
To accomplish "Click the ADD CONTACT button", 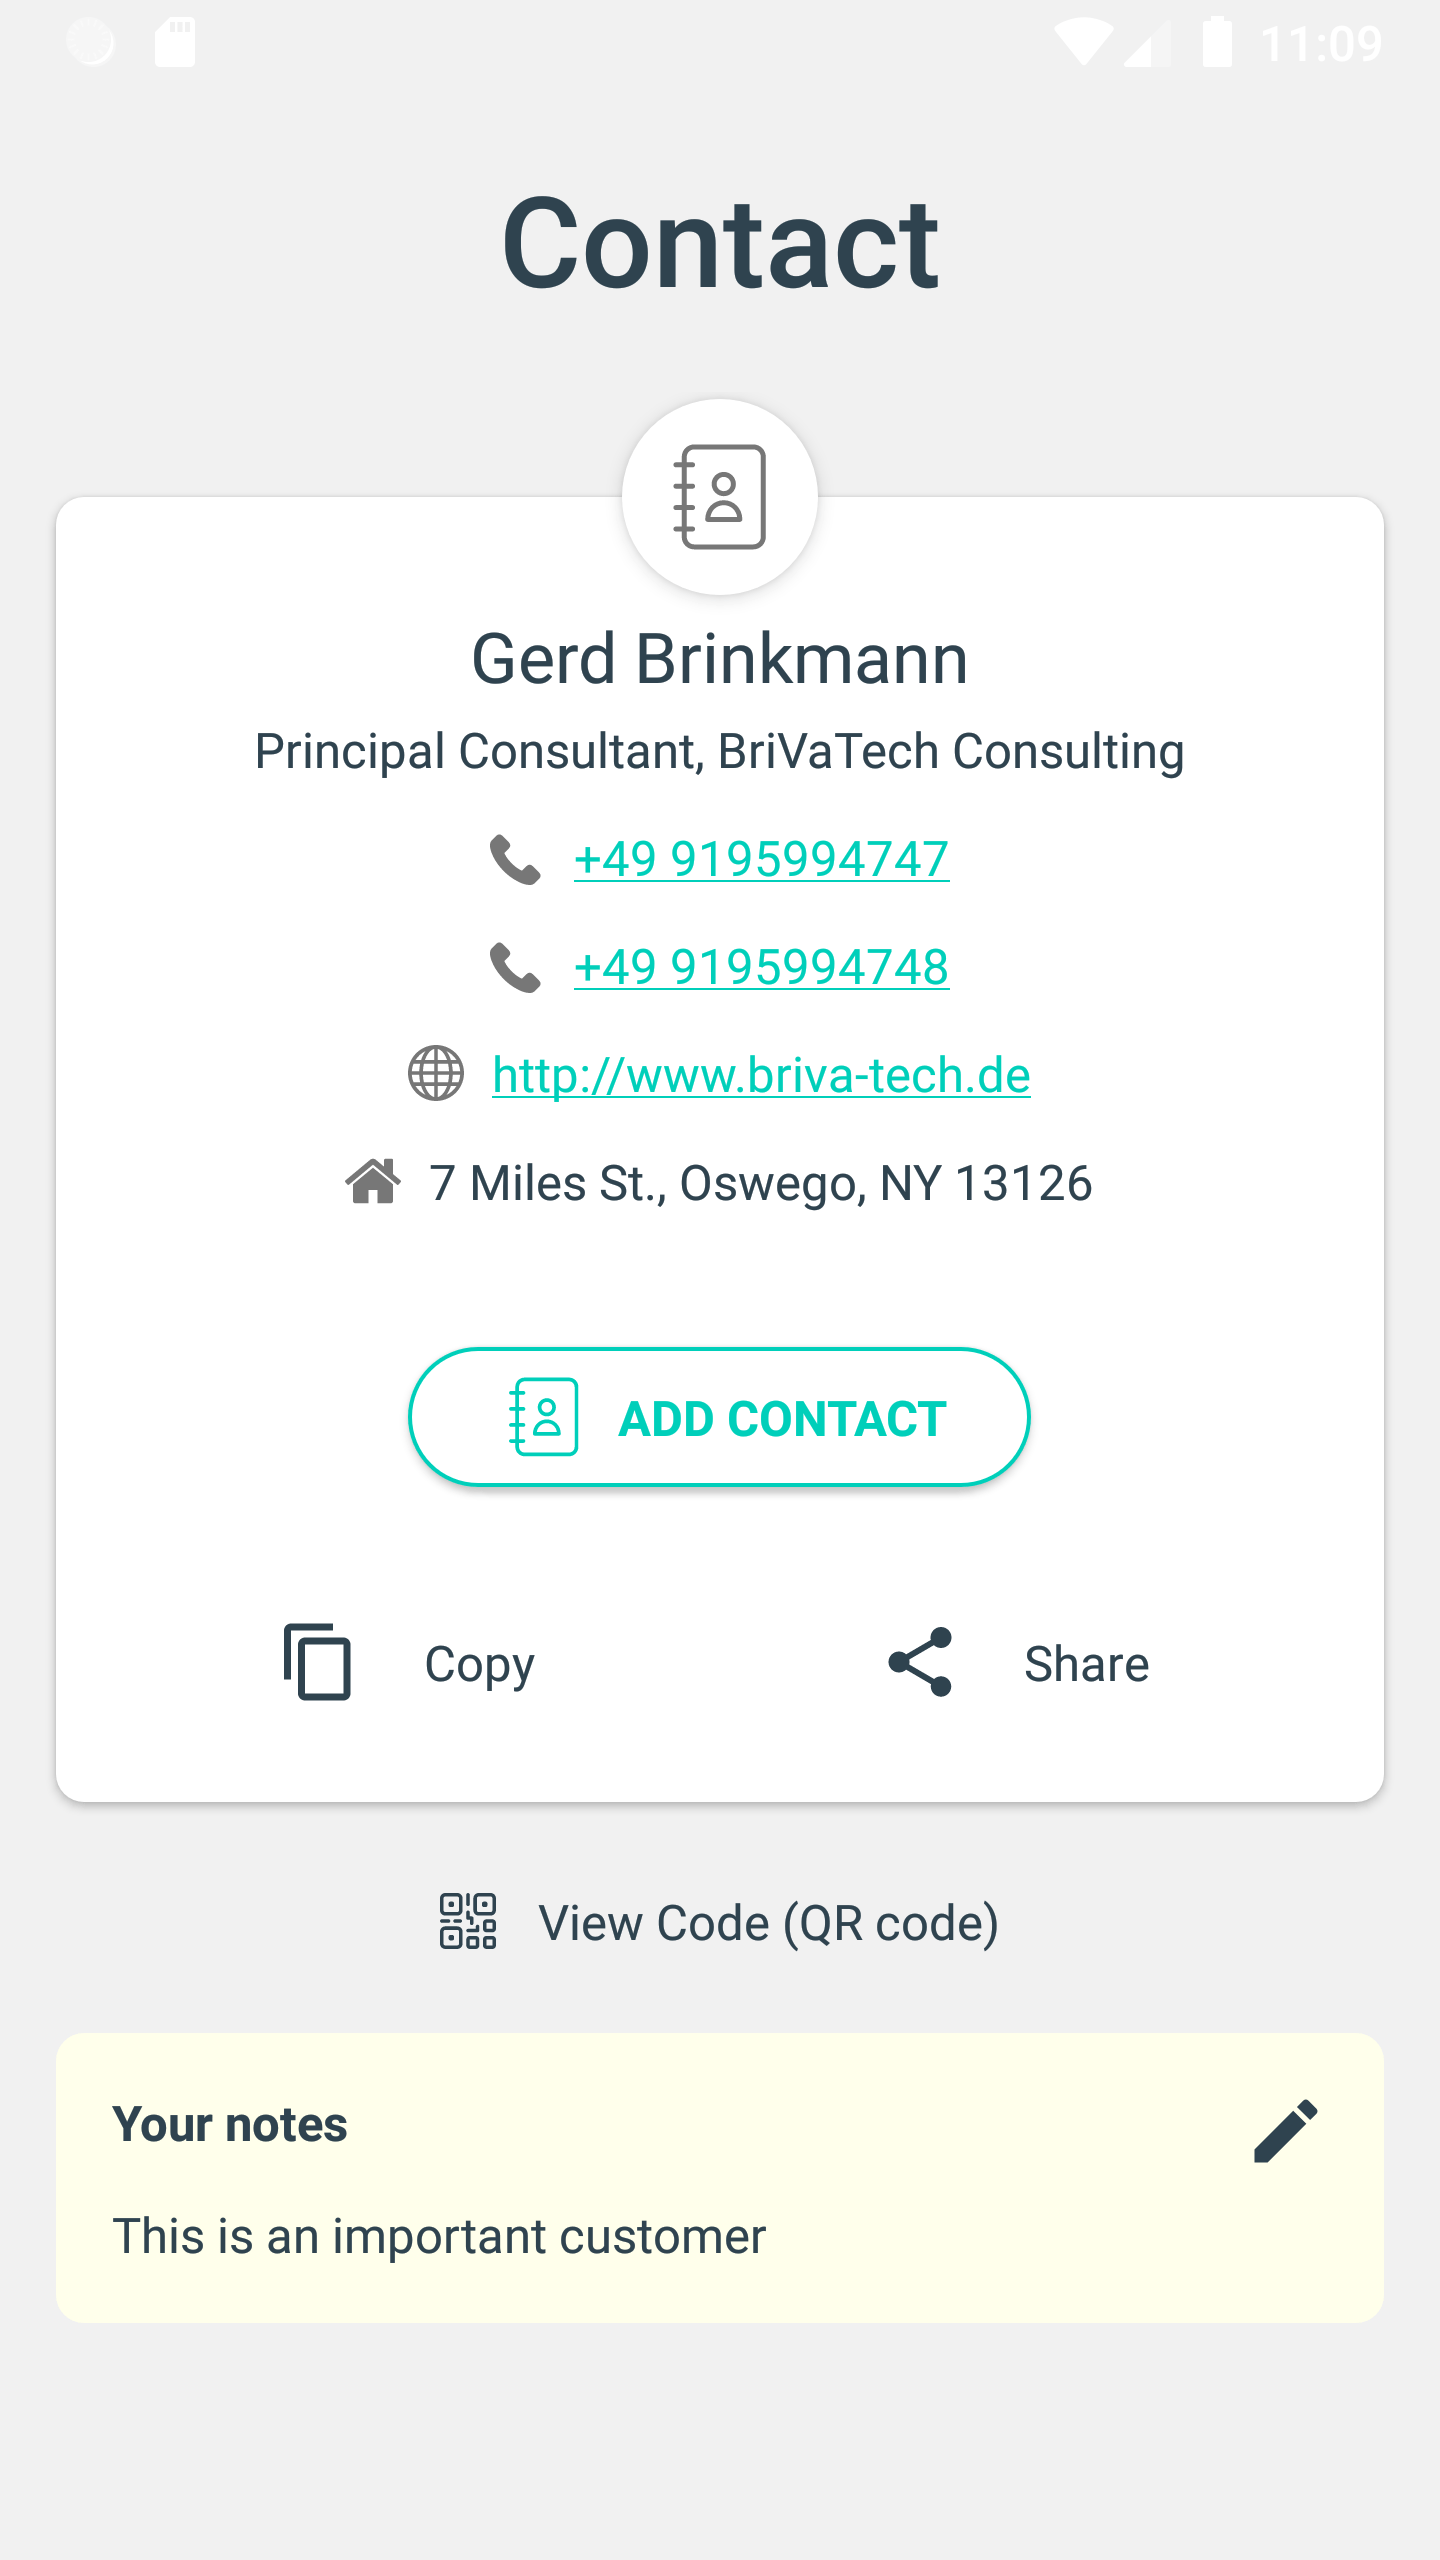I will point(719,1417).
